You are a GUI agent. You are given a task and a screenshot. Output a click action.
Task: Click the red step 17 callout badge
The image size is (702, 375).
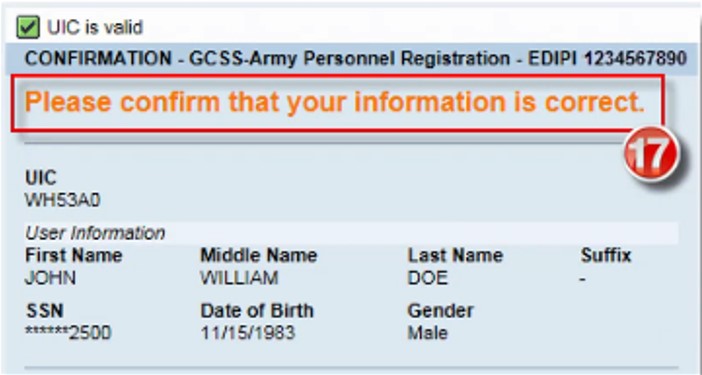point(651,153)
